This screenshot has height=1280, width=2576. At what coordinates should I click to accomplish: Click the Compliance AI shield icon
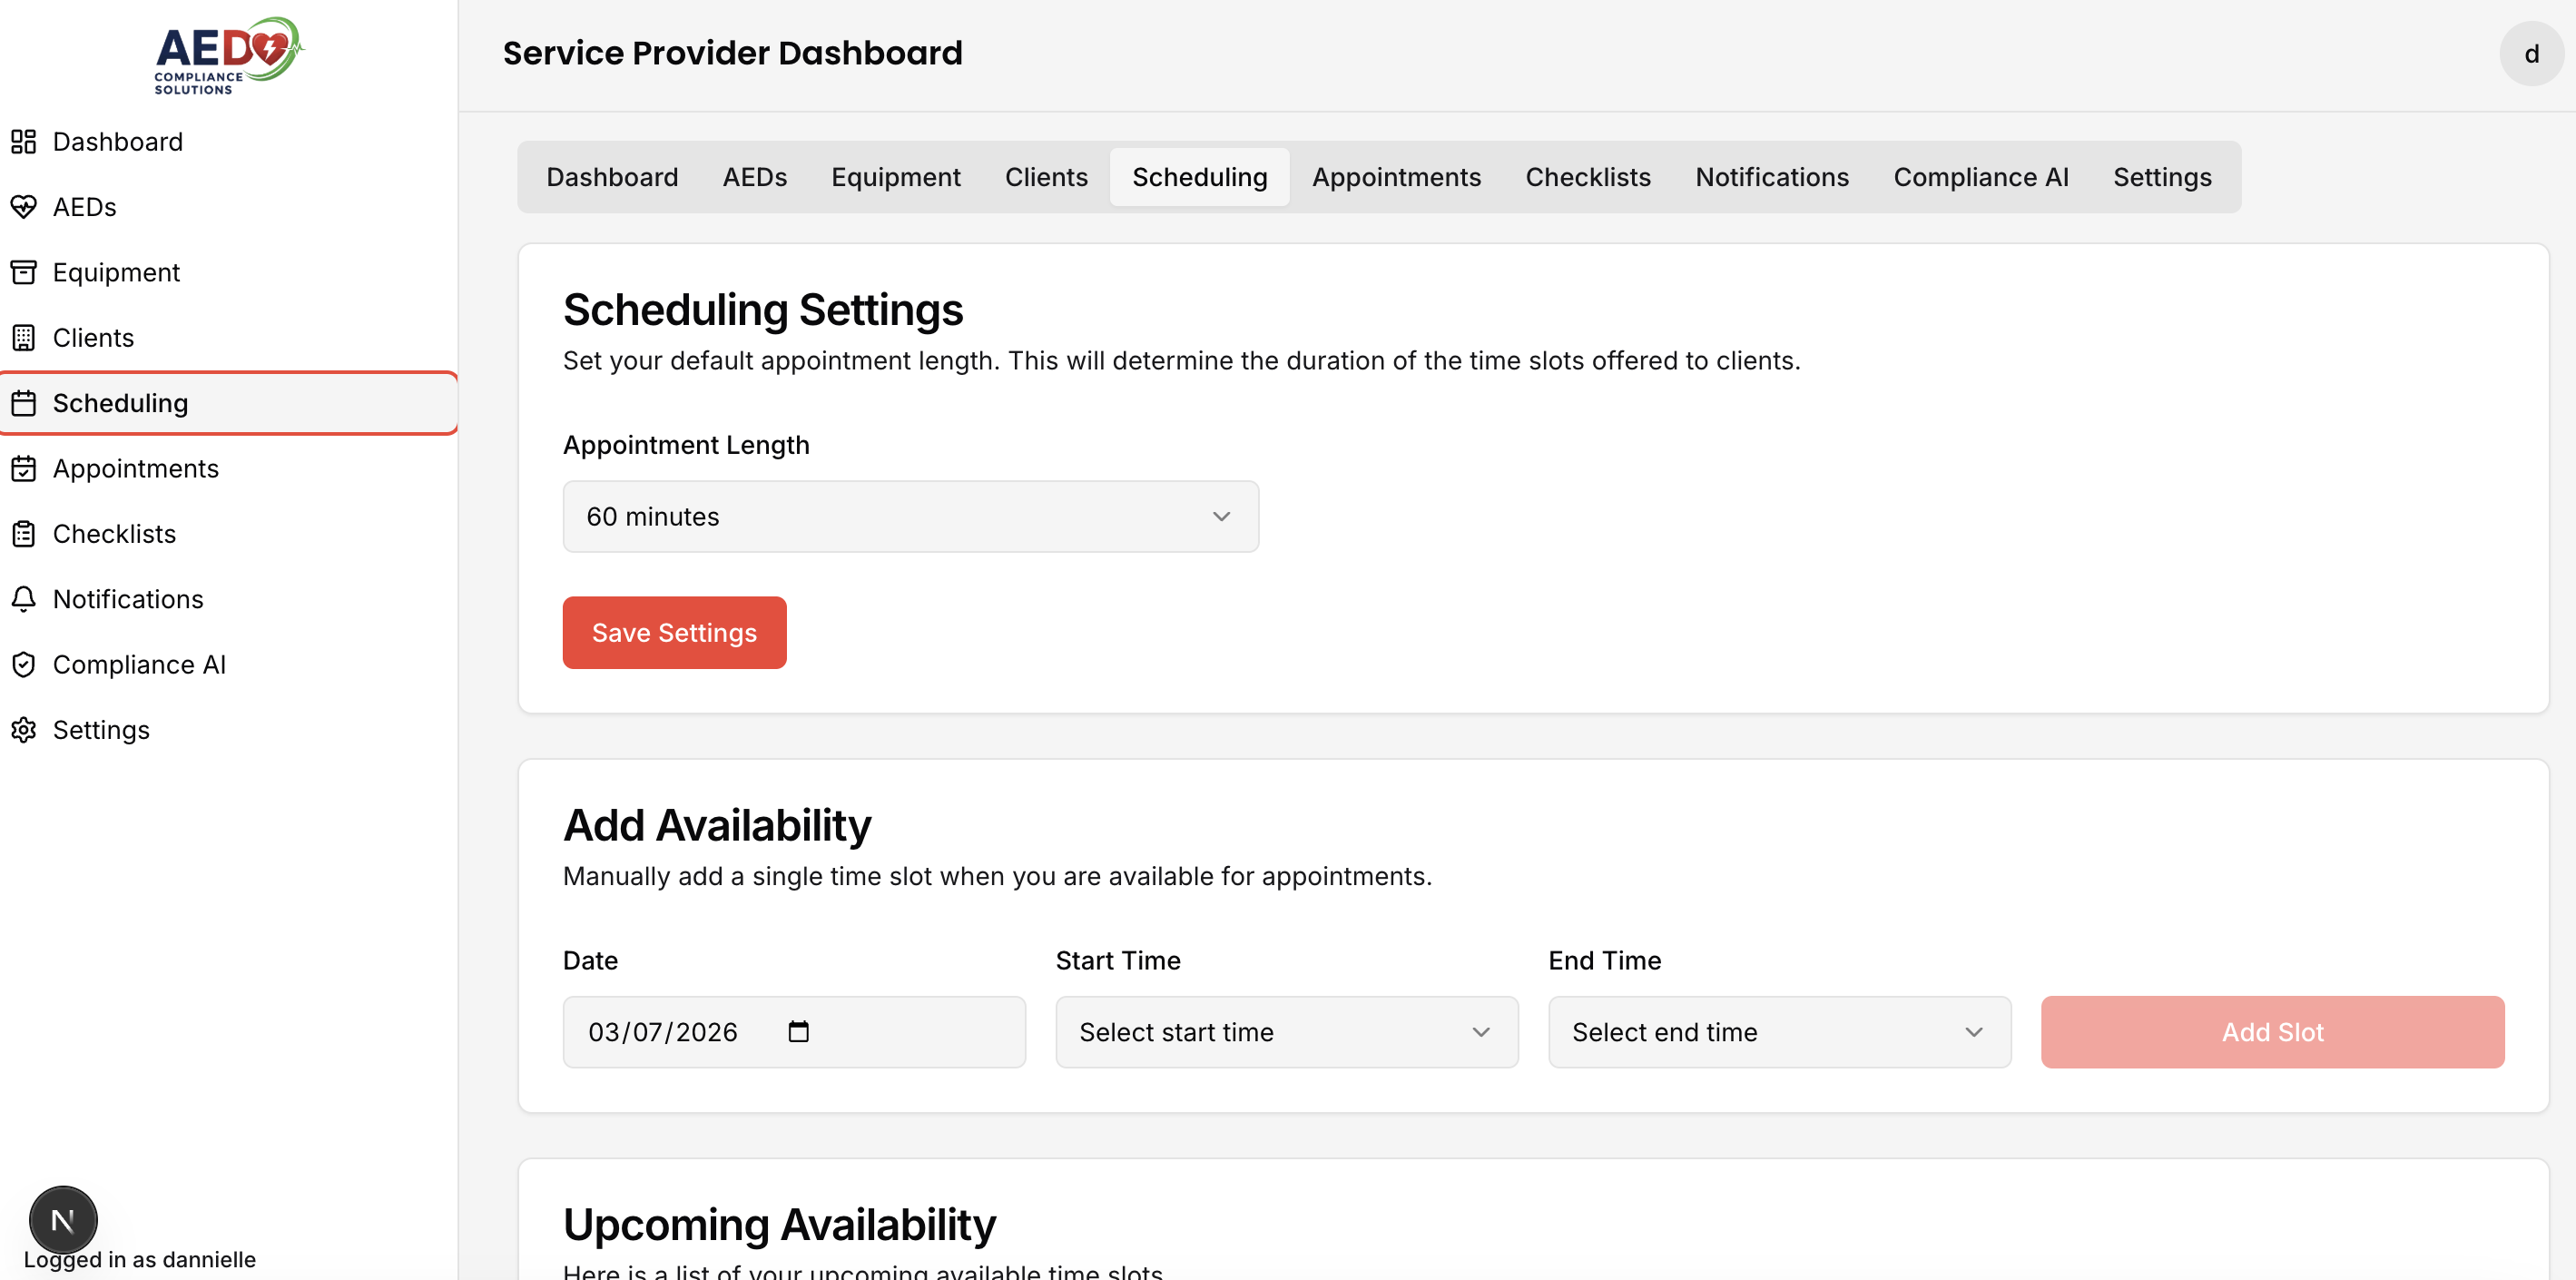[x=24, y=665]
